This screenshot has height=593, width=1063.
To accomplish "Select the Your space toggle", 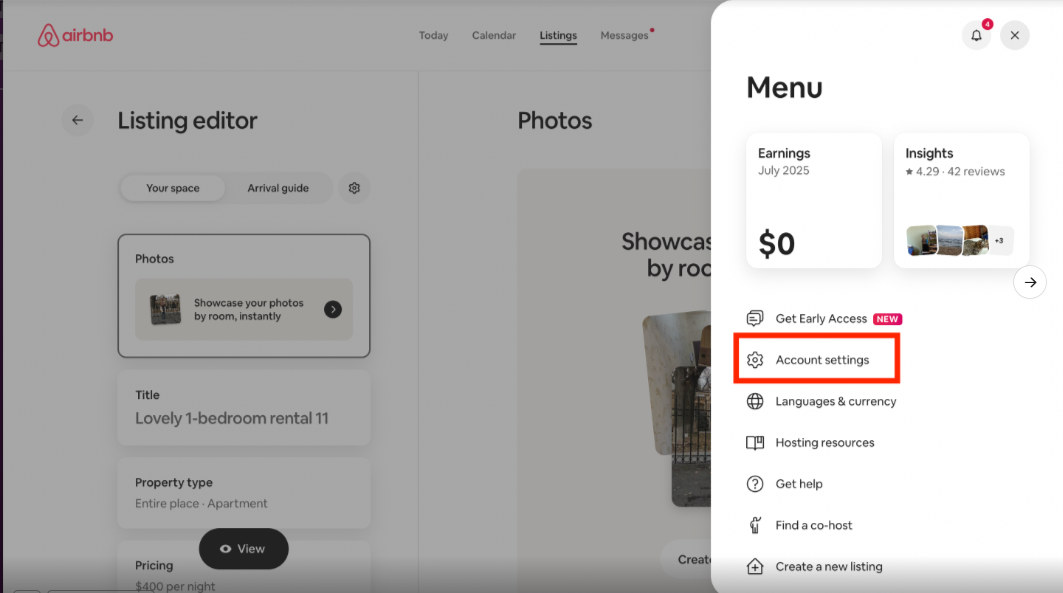I will [173, 188].
